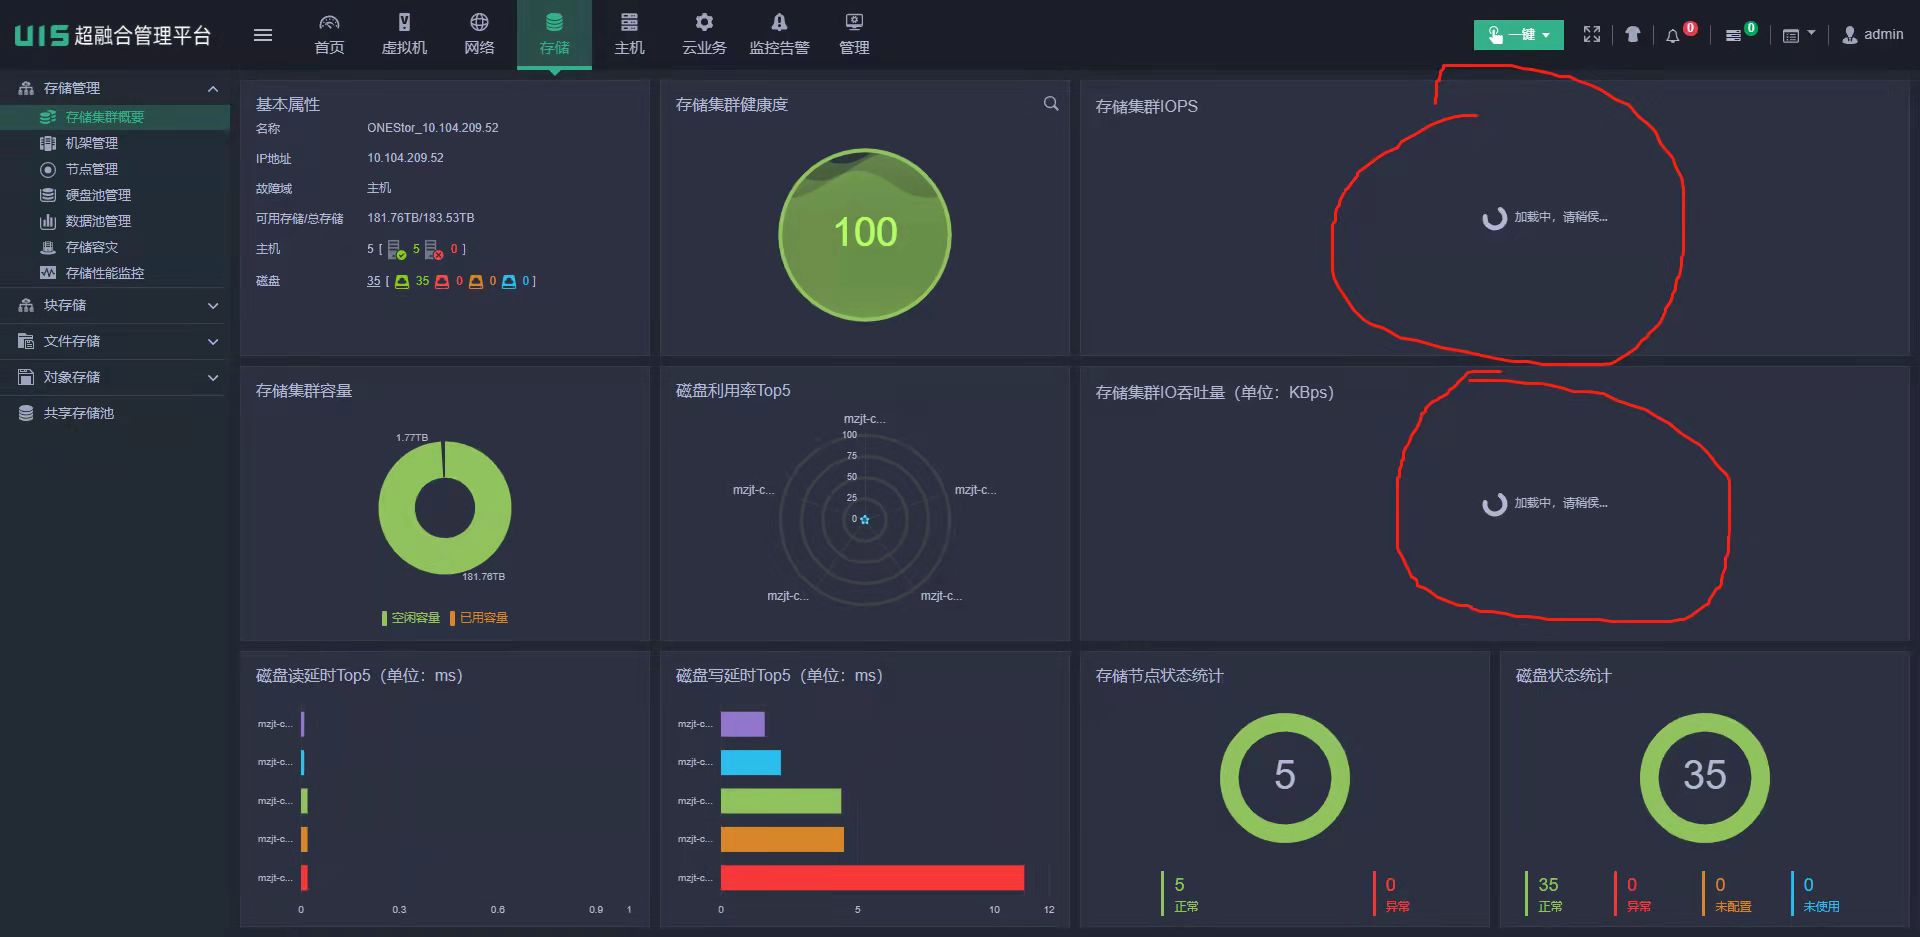This screenshot has height=937, width=1920.
Task: Toggle the 空闲容量 legend entry
Action: click(x=411, y=618)
